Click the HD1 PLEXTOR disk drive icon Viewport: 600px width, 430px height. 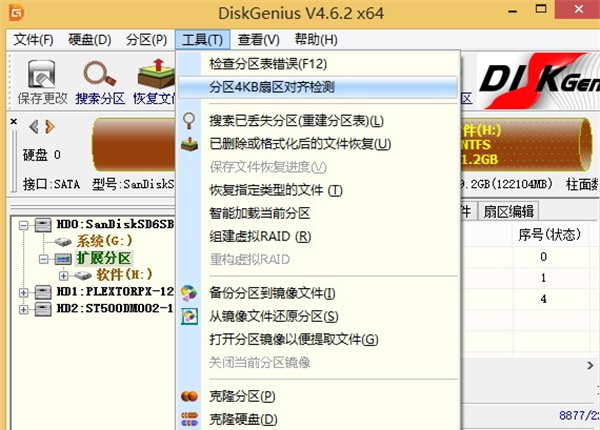pos(43,292)
